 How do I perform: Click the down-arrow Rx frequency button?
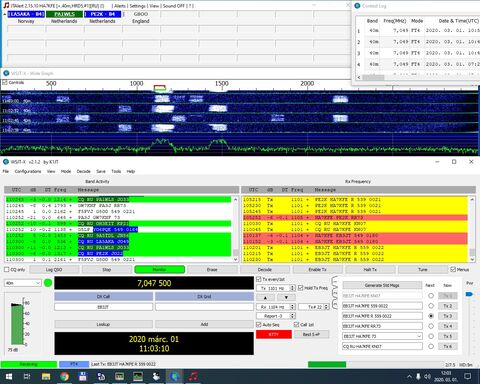pyautogui.click(x=286, y=297)
